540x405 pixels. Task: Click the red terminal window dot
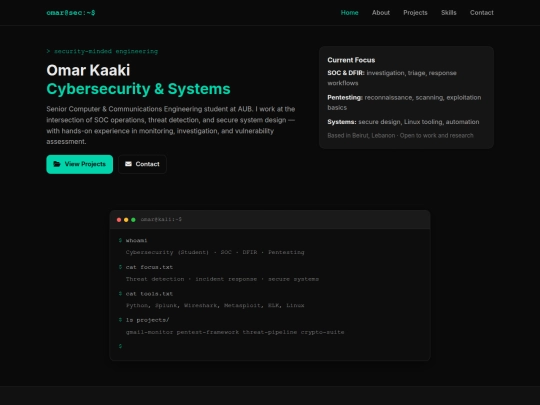pyautogui.click(x=119, y=220)
